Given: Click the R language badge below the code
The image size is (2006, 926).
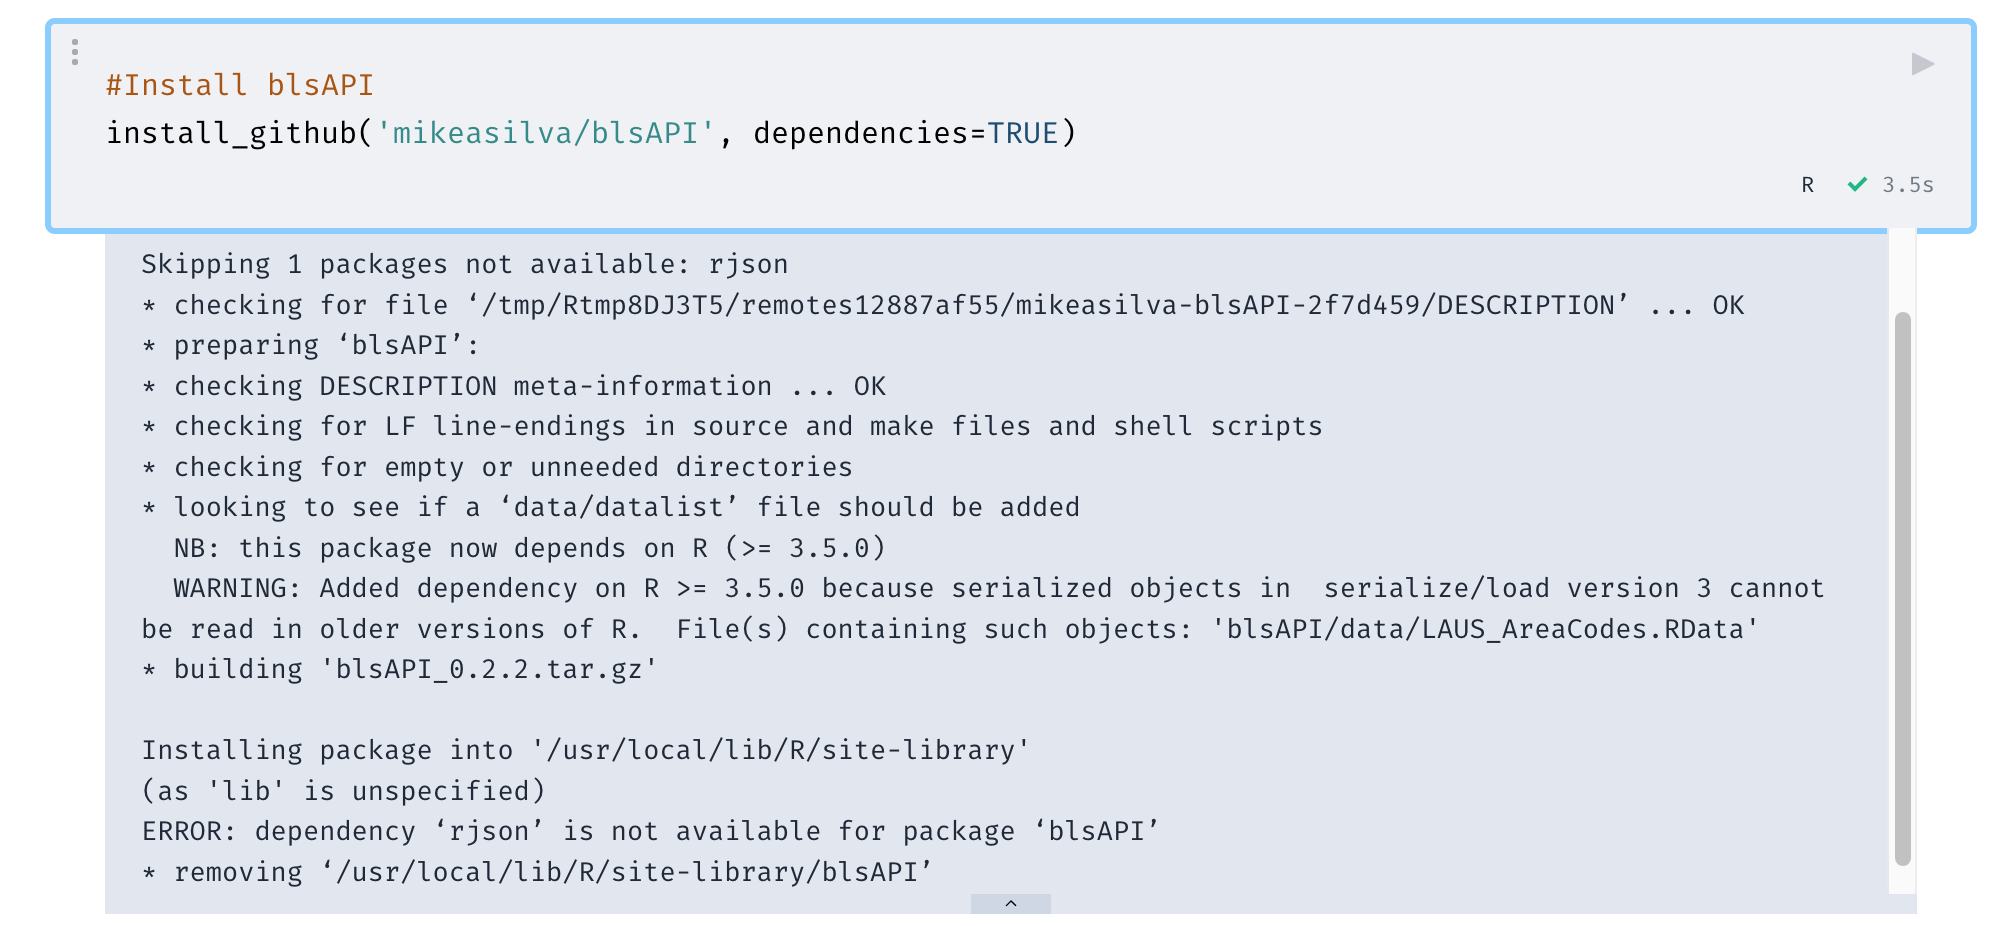Looking at the screenshot, I should [1806, 185].
